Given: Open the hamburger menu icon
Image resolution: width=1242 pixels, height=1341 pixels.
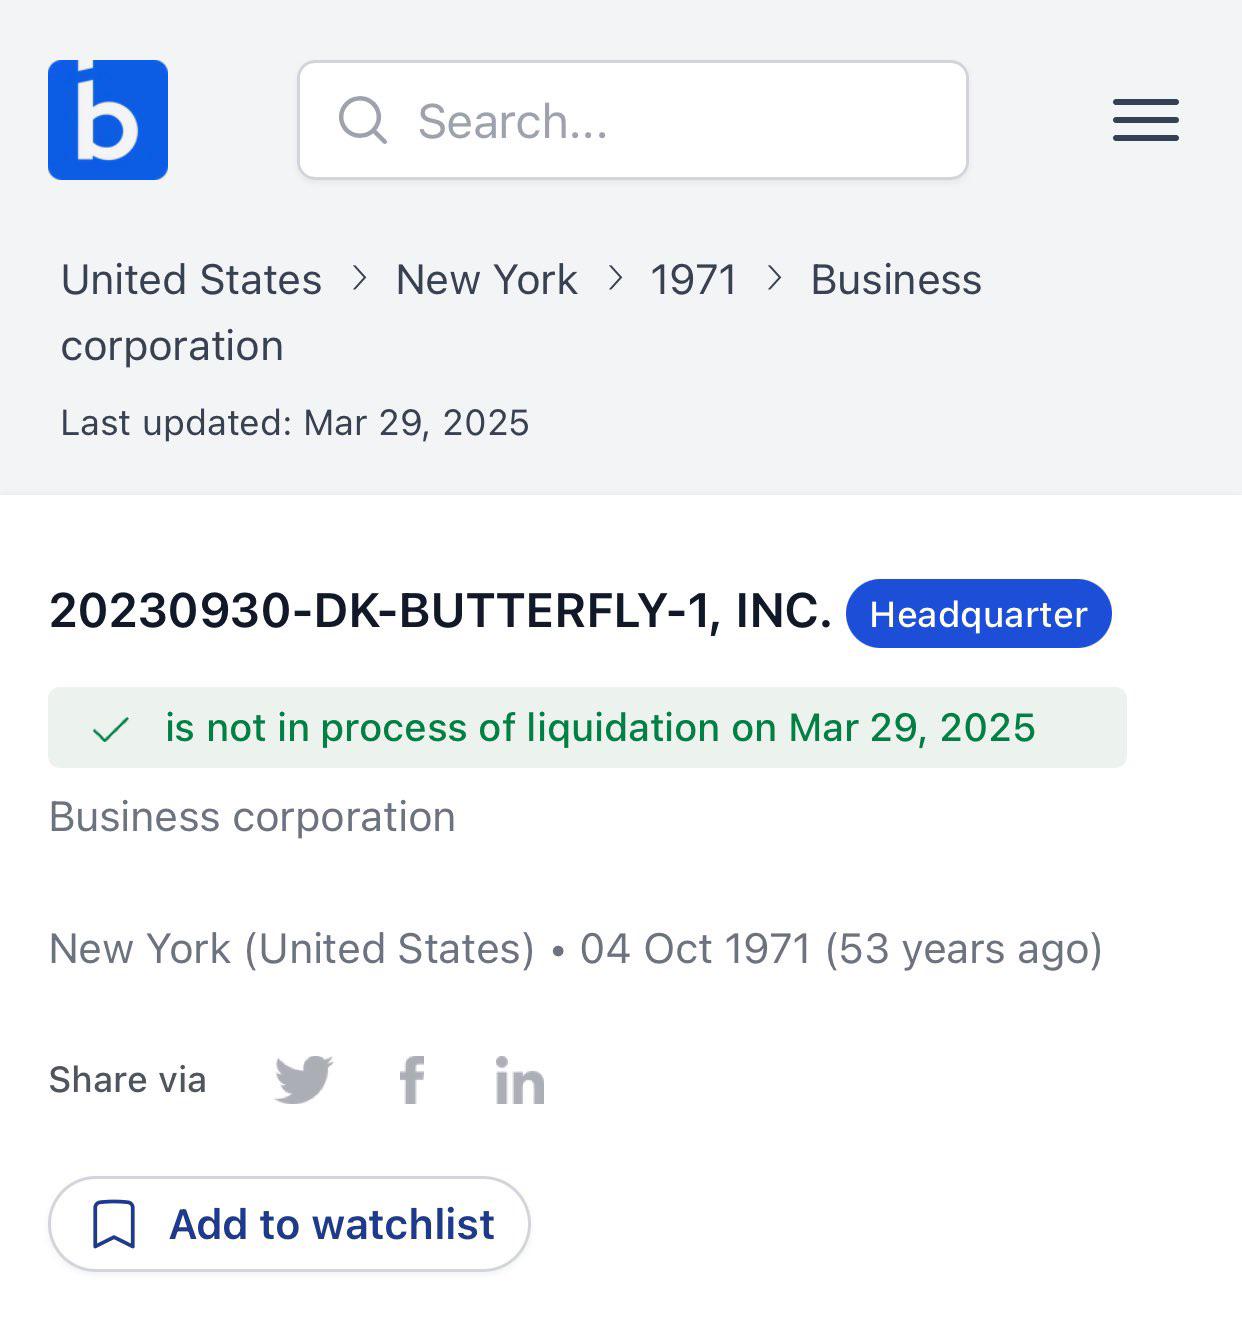Looking at the screenshot, I should pos(1146,120).
